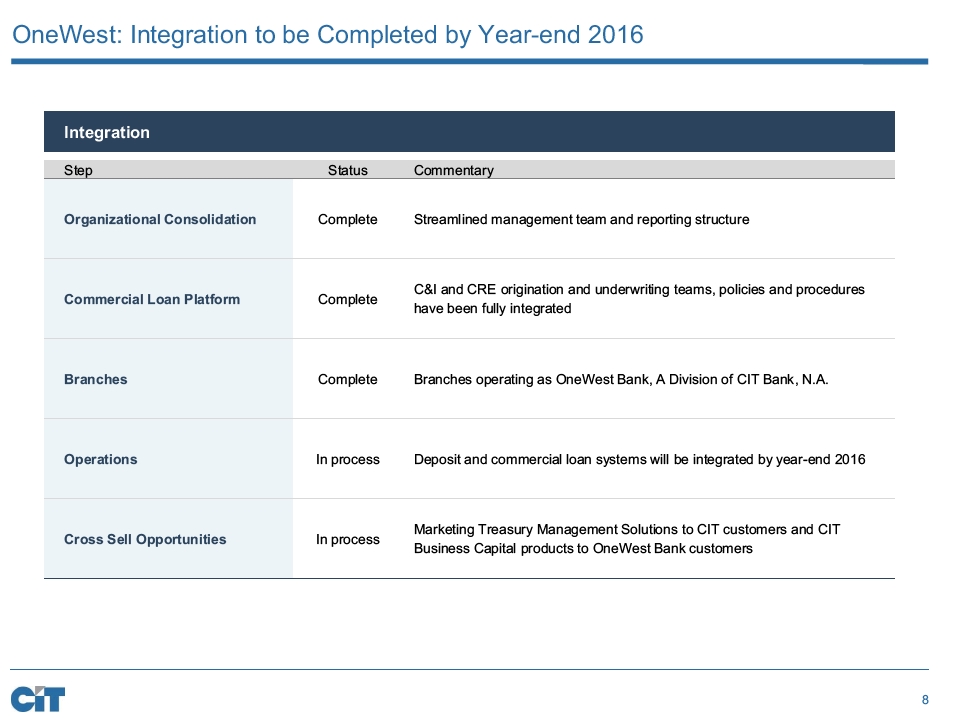Click the Operations row label
This screenshot has height=725, width=958.
pyautogui.click(x=101, y=459)
